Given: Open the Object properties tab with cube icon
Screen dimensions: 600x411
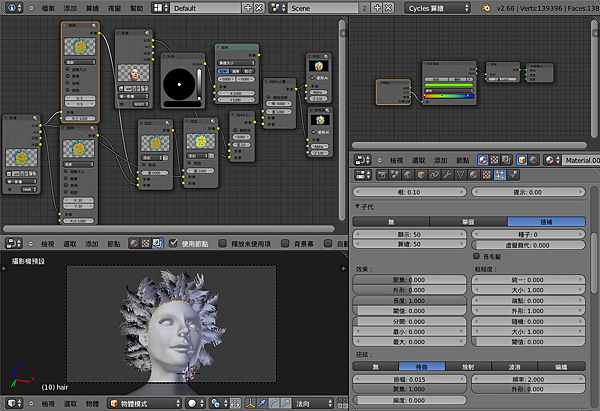Looking at the screenshot, I should (421, 175).
